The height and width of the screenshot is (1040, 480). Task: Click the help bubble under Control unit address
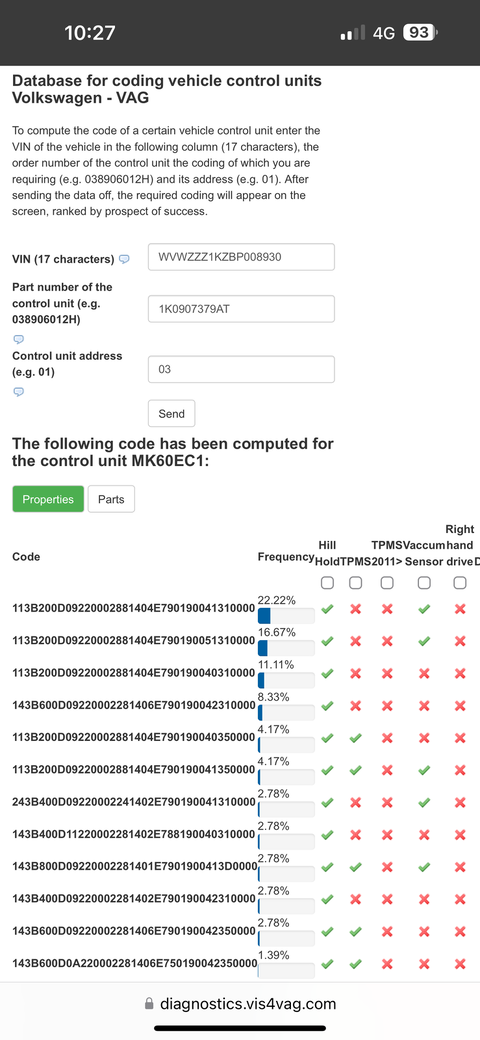pyautogui.click(x=19, y=391)
